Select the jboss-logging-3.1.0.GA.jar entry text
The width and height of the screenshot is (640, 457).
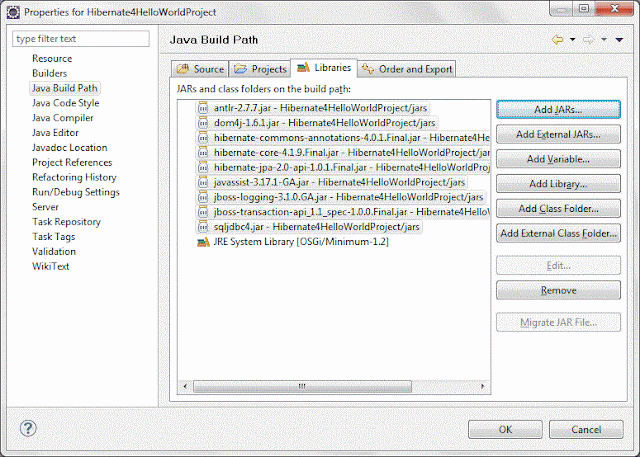coord(348,197)
